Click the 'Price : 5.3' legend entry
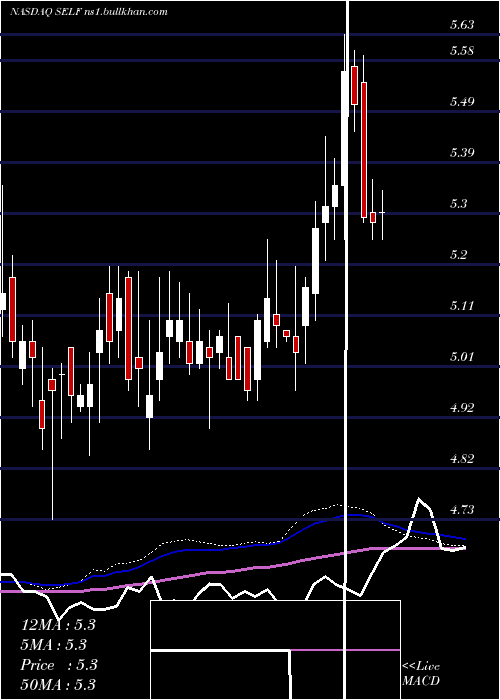Viewport: 500px width, 700px height. point(59,665)
